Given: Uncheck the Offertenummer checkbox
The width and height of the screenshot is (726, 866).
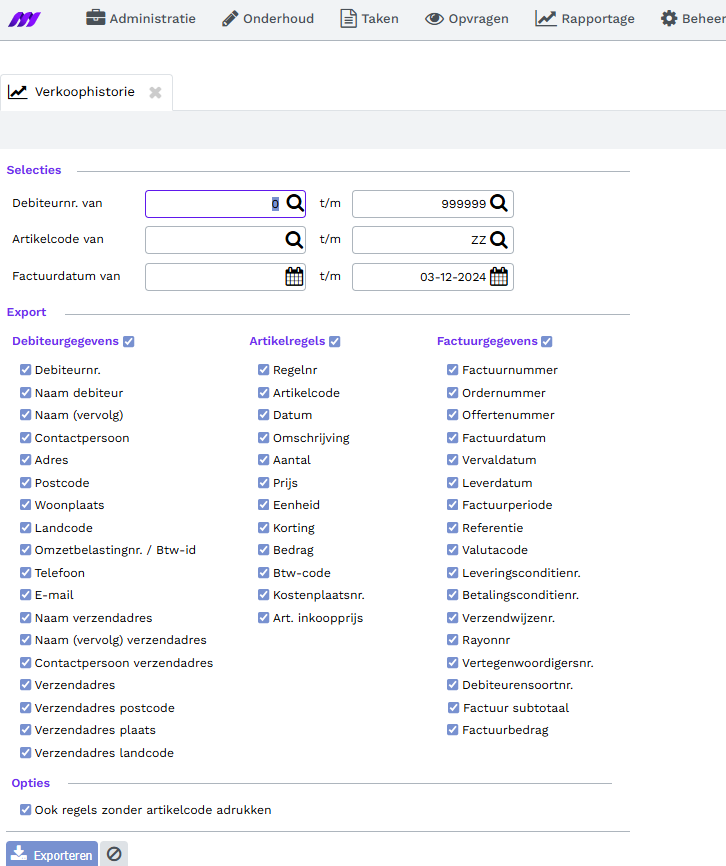Looking at the screenshot, I should [x=453, y=414].
